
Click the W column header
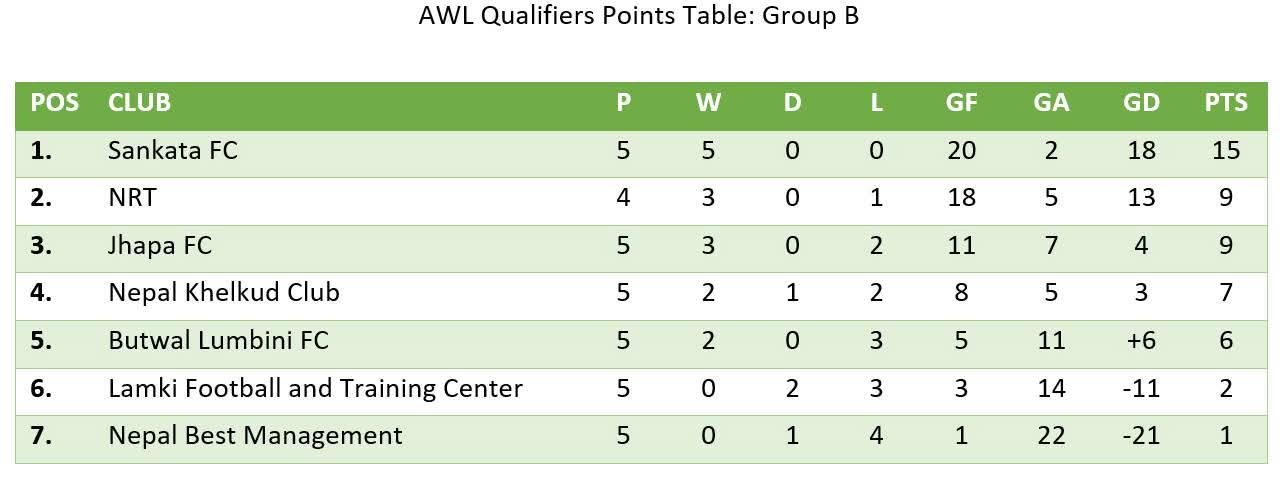coord(708,103)
